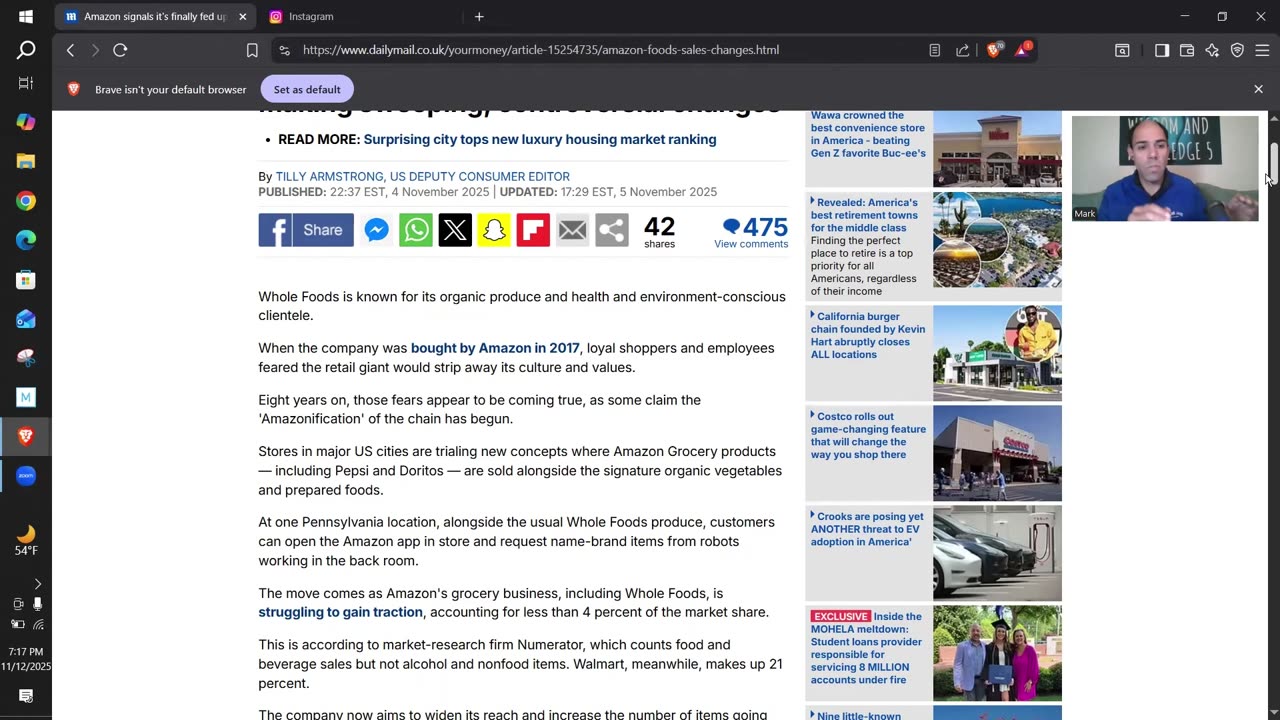The height and width of the screenshot is (720, 1280).
Task: Open Speedreader view icon
Action: tap(934, 50)
